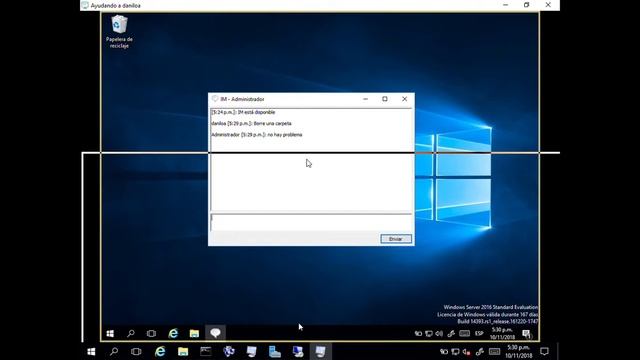
Task: Click touch keyboard icon in the remote desktop tray
Action: point(464,333)
